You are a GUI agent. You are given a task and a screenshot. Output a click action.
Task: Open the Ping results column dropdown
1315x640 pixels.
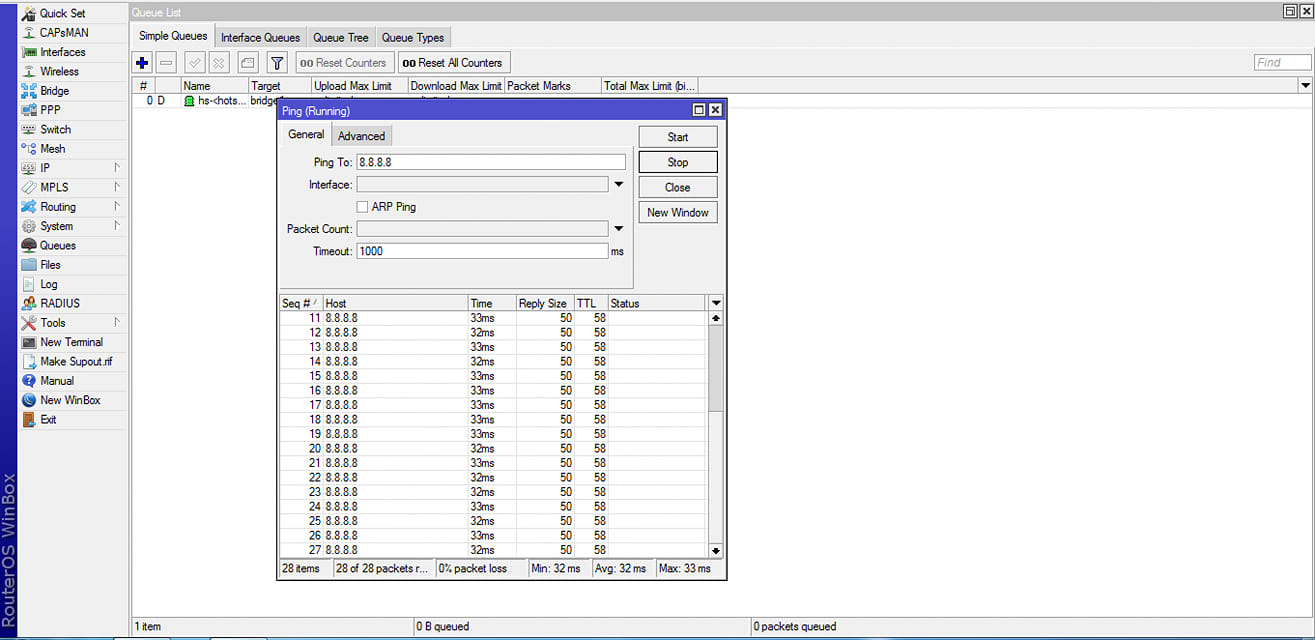click(x=716, y=303)
